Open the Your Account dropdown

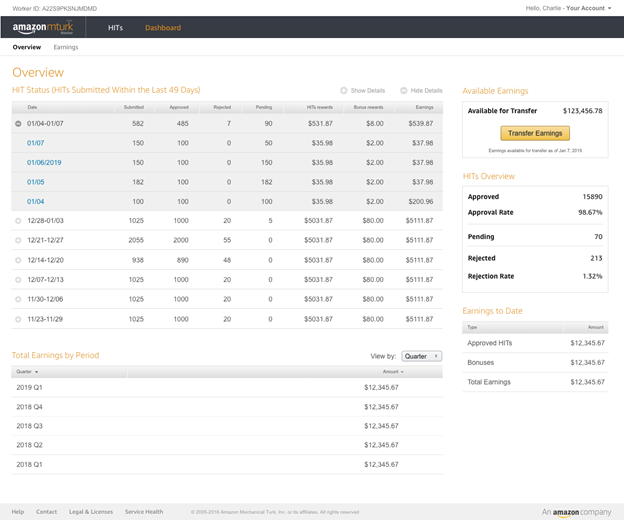click(x=588, y=8)
